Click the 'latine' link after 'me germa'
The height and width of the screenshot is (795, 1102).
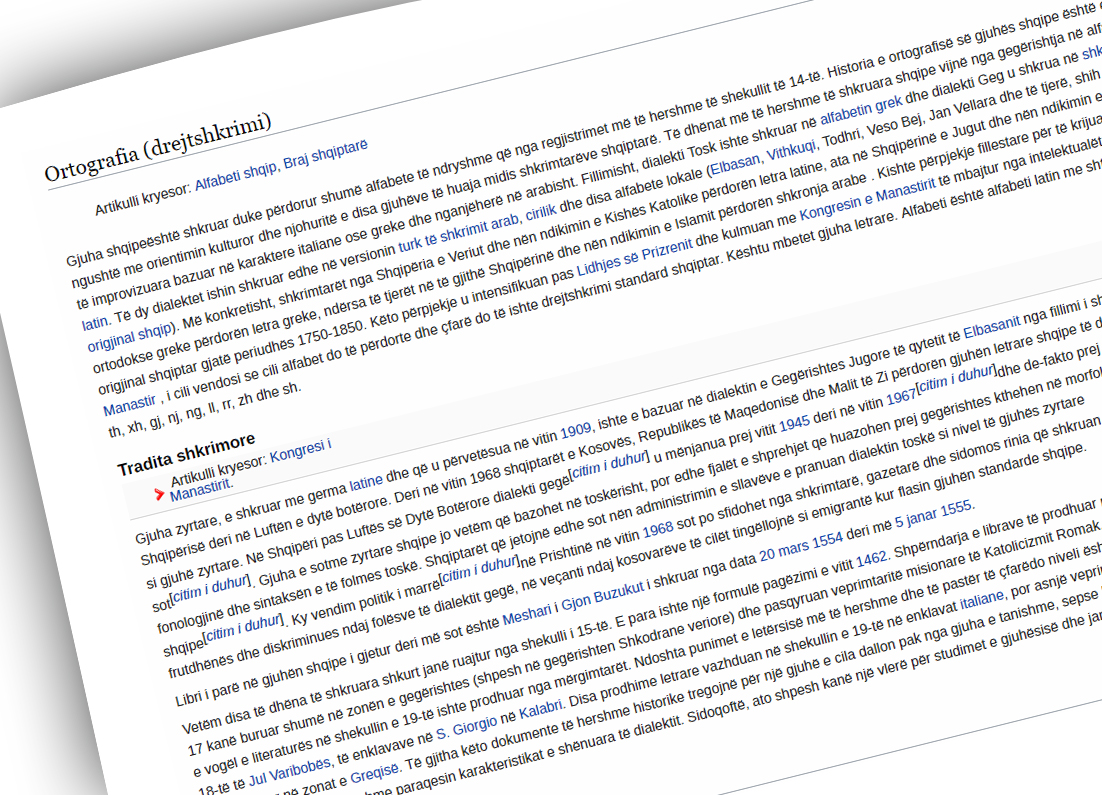click(366, 484)
